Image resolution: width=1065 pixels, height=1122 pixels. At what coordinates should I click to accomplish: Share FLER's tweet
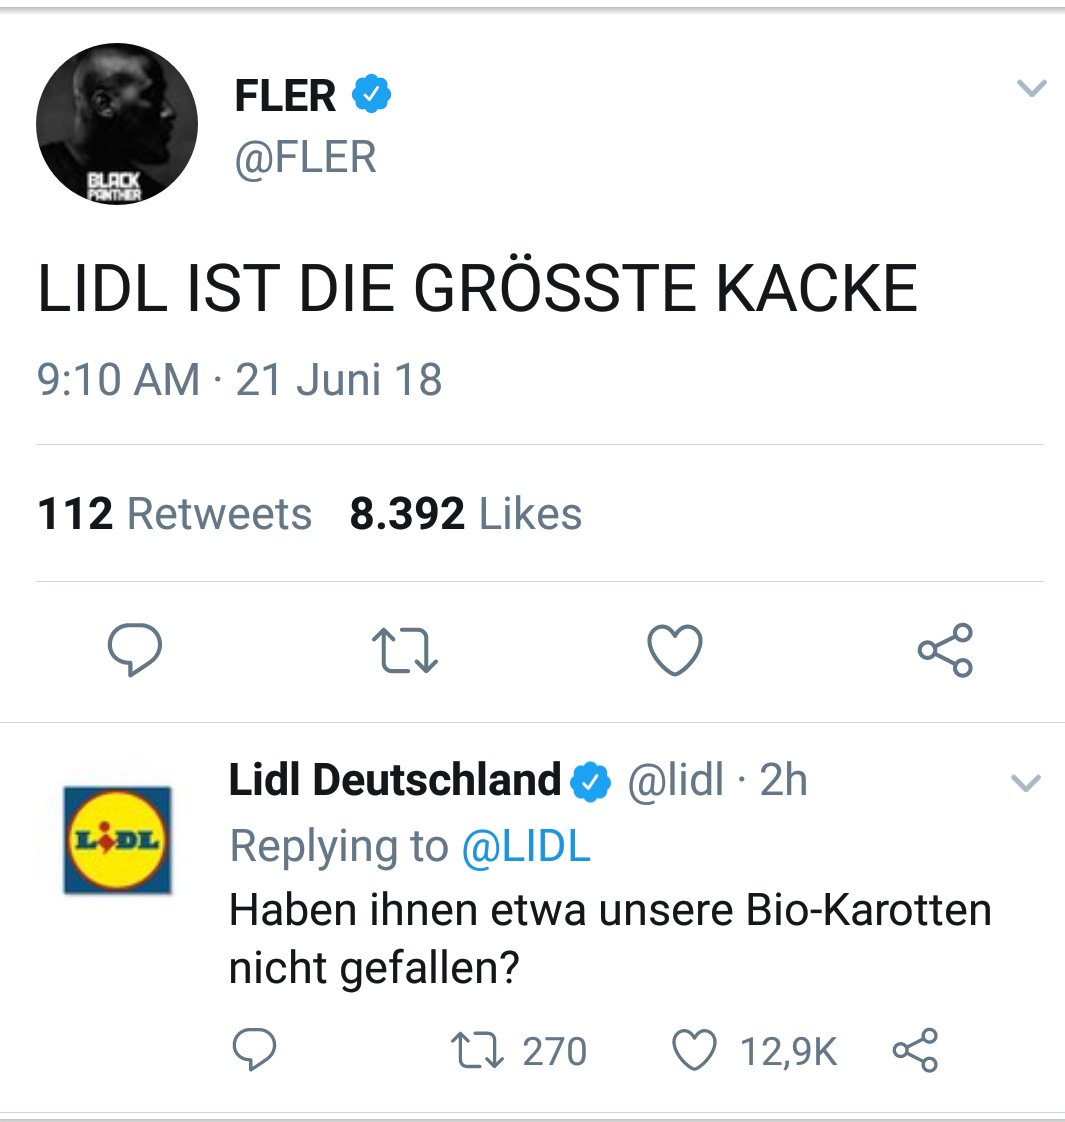pos(945,649)
